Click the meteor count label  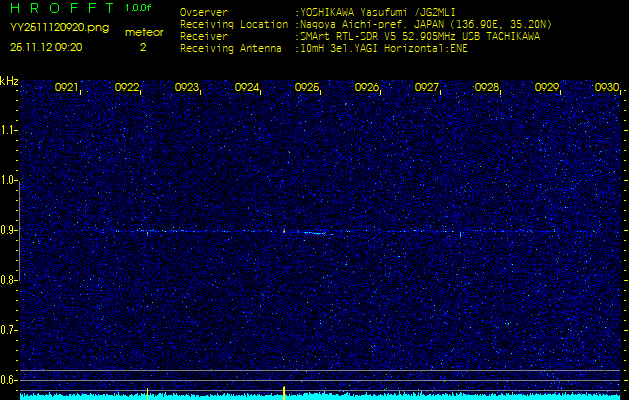click(x=143, y=32)
